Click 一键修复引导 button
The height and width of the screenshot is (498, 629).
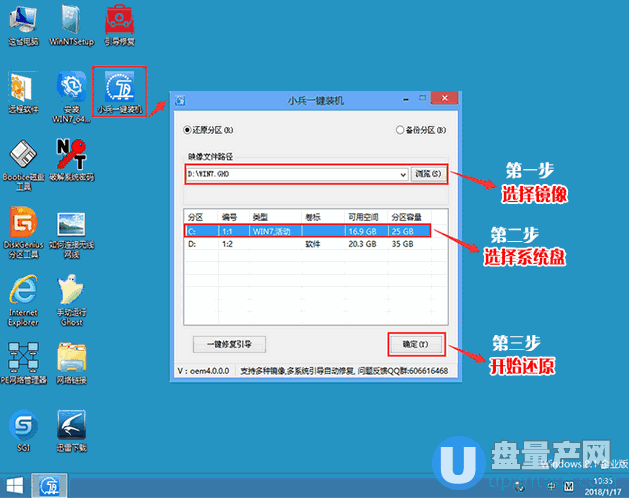pyautogui.click(x=229, y=344)
